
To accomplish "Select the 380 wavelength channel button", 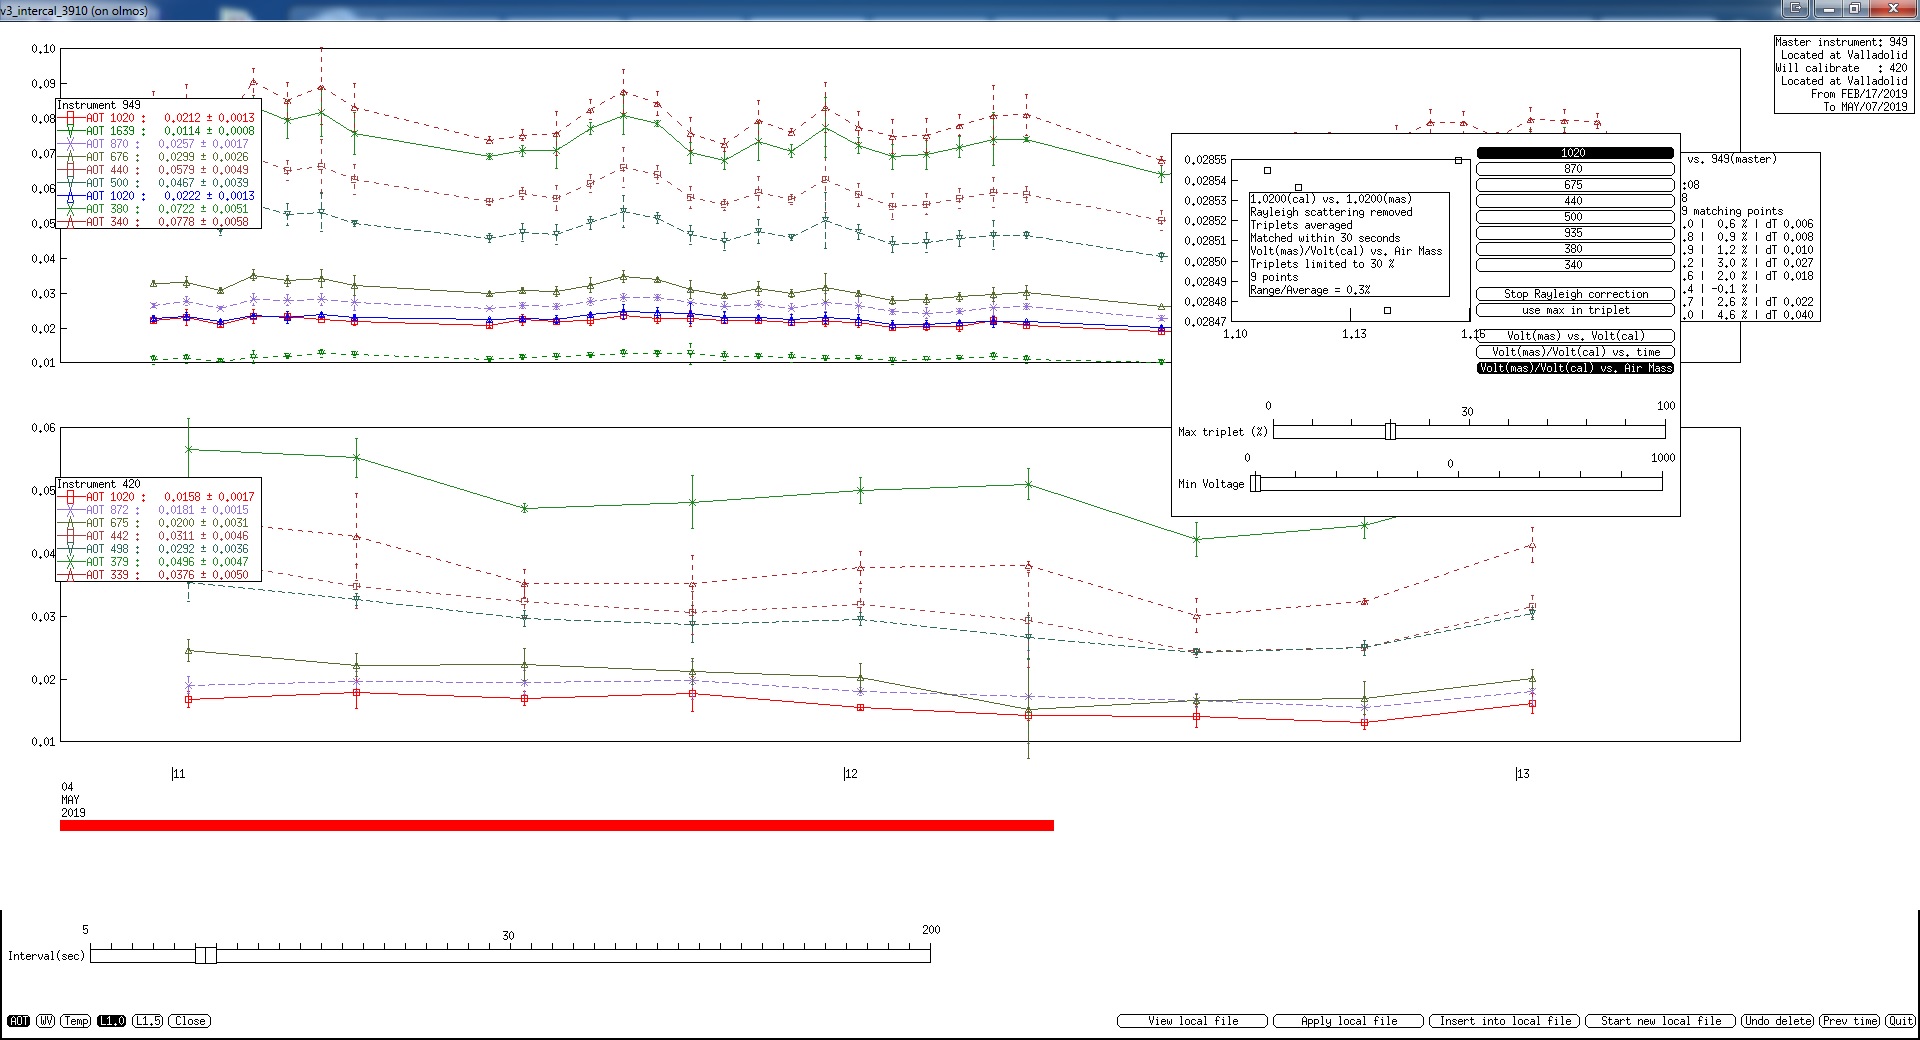I will click(1575, 249).
